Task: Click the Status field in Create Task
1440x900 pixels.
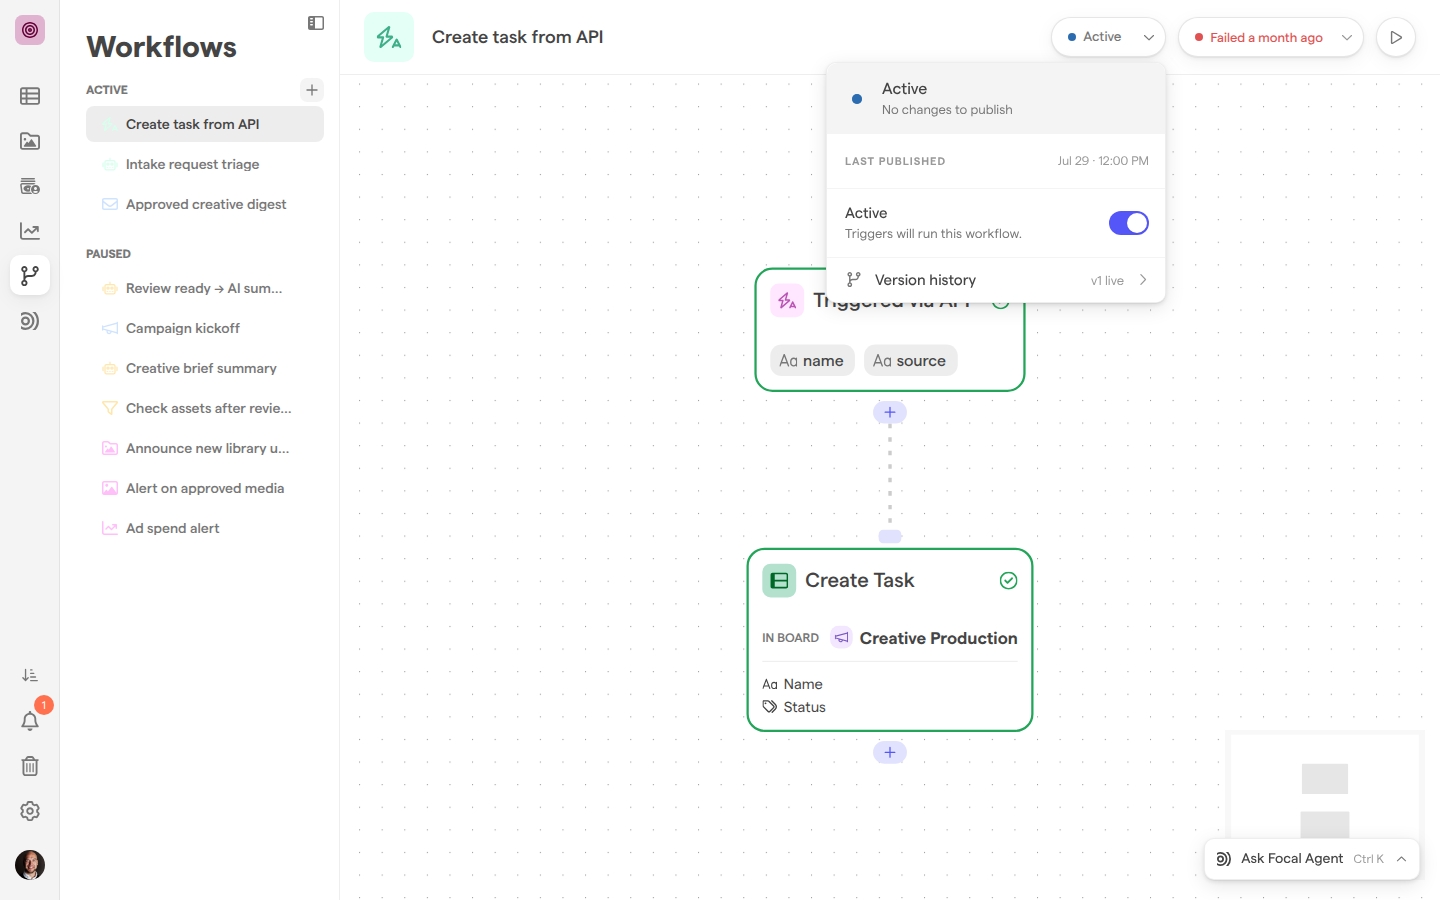Action: pyautogui.click(x=794, y=707)
